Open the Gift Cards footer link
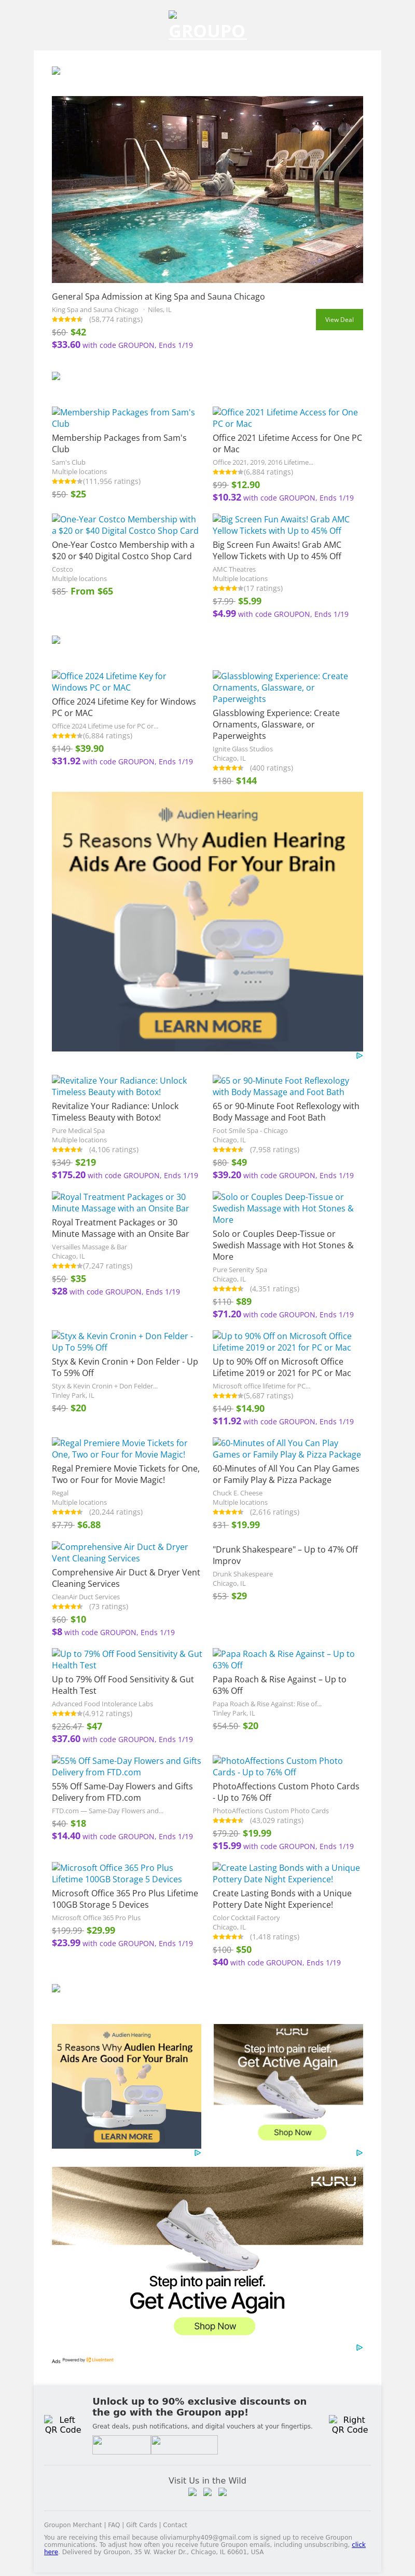Screen dimensions: 415x2576 [141, 2525]
